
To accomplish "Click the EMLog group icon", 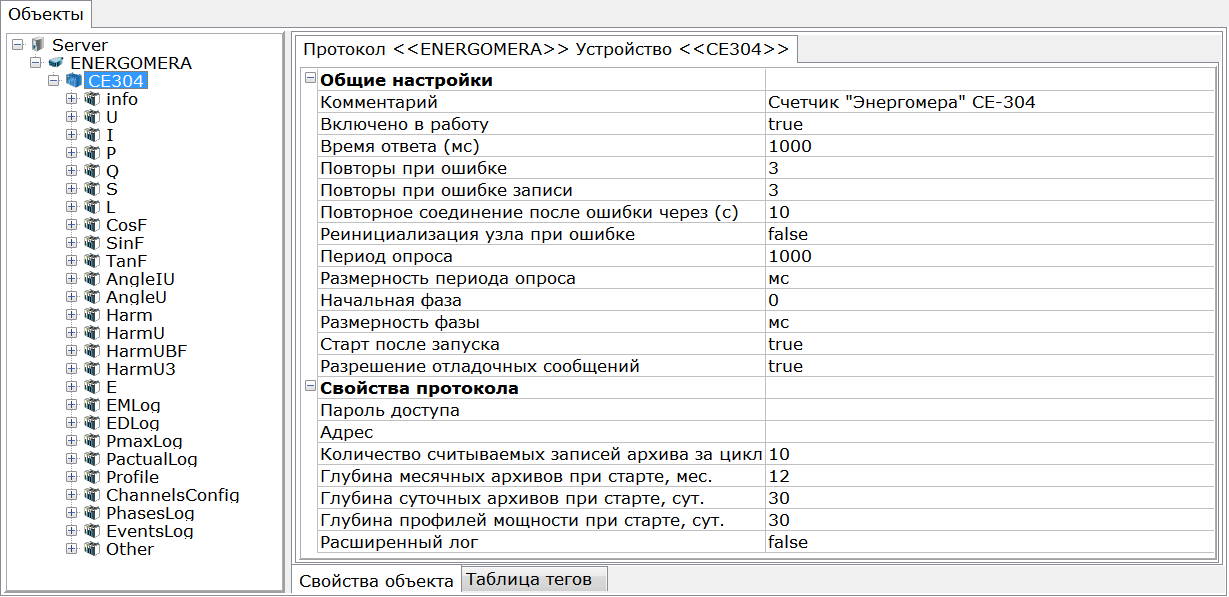I will click(x=92, y=405).
